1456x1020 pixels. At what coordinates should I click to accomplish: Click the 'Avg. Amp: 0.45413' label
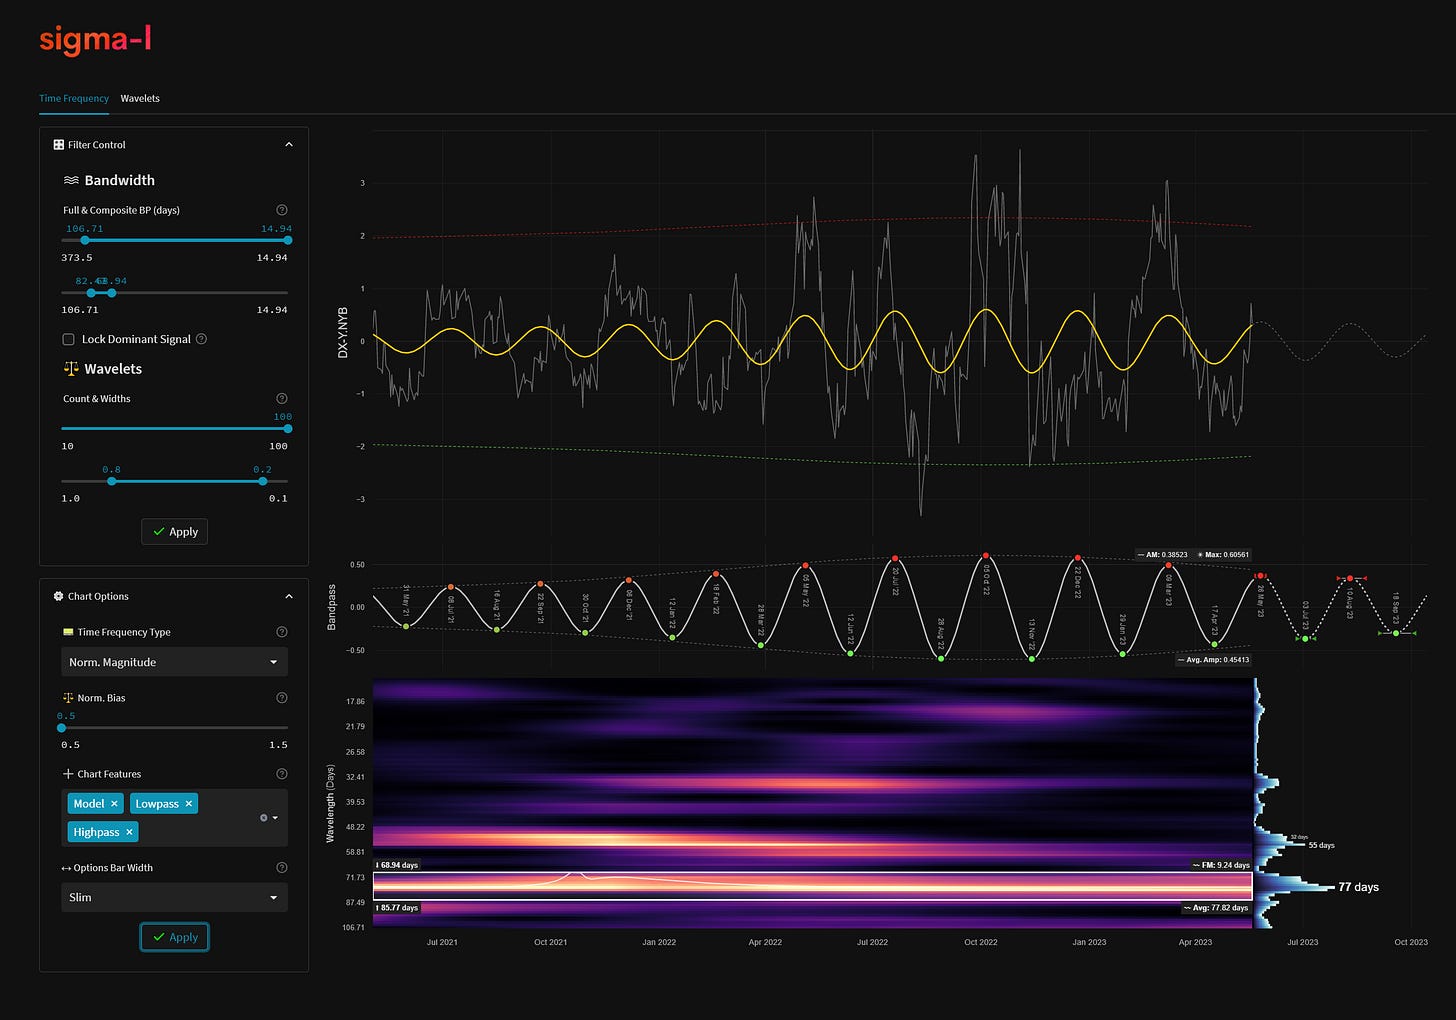(x=1213, y=660)
